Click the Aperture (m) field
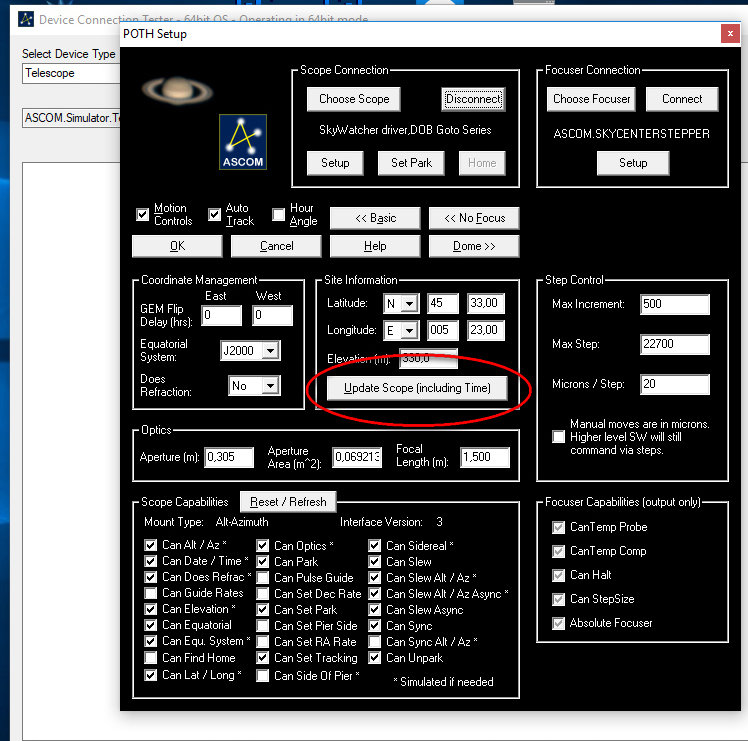748x741 pixels. [x=229, y=458]
